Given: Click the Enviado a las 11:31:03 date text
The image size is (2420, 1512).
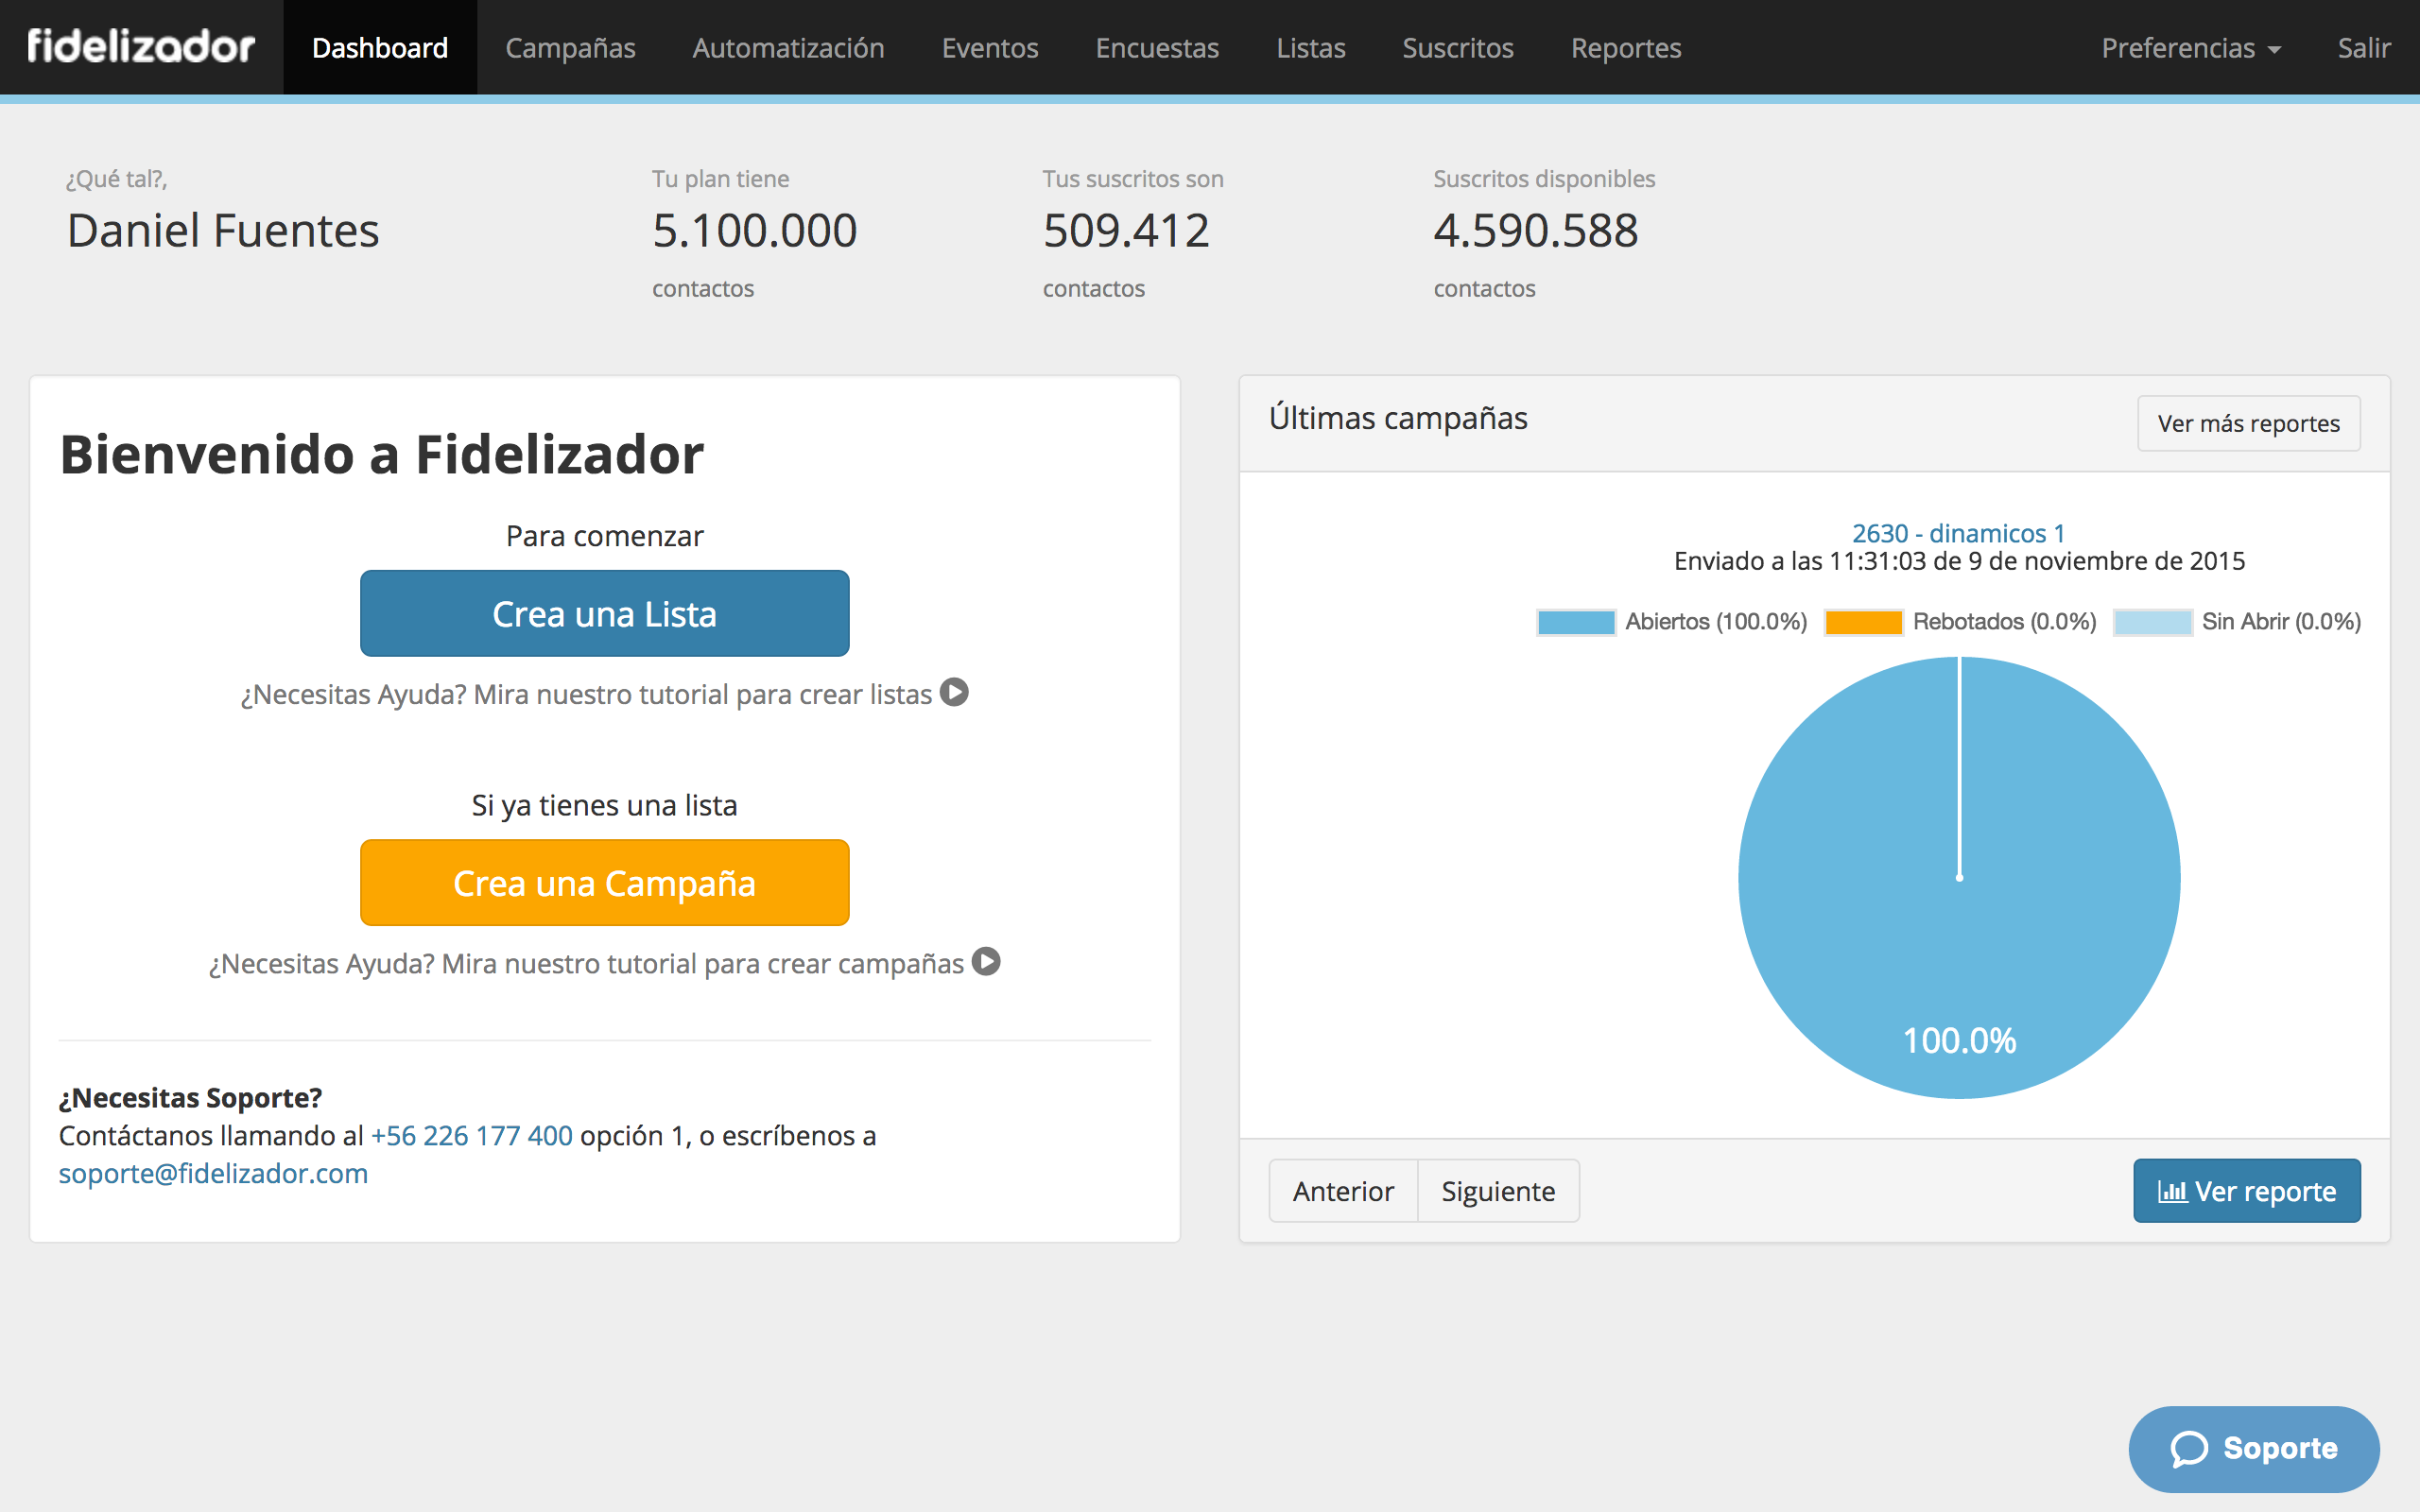Looking at the screenshot, I should [x=1959, y=561].
